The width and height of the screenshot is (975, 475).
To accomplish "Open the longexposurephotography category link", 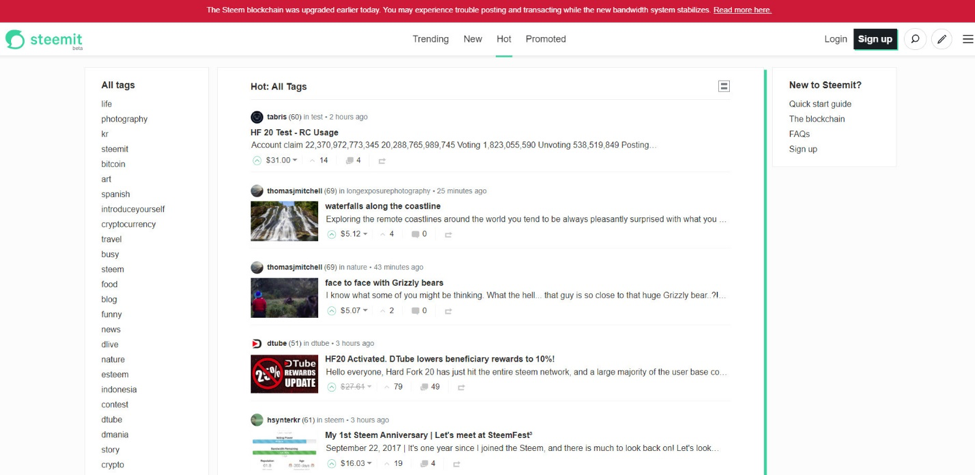I will (x=388, y=191).
